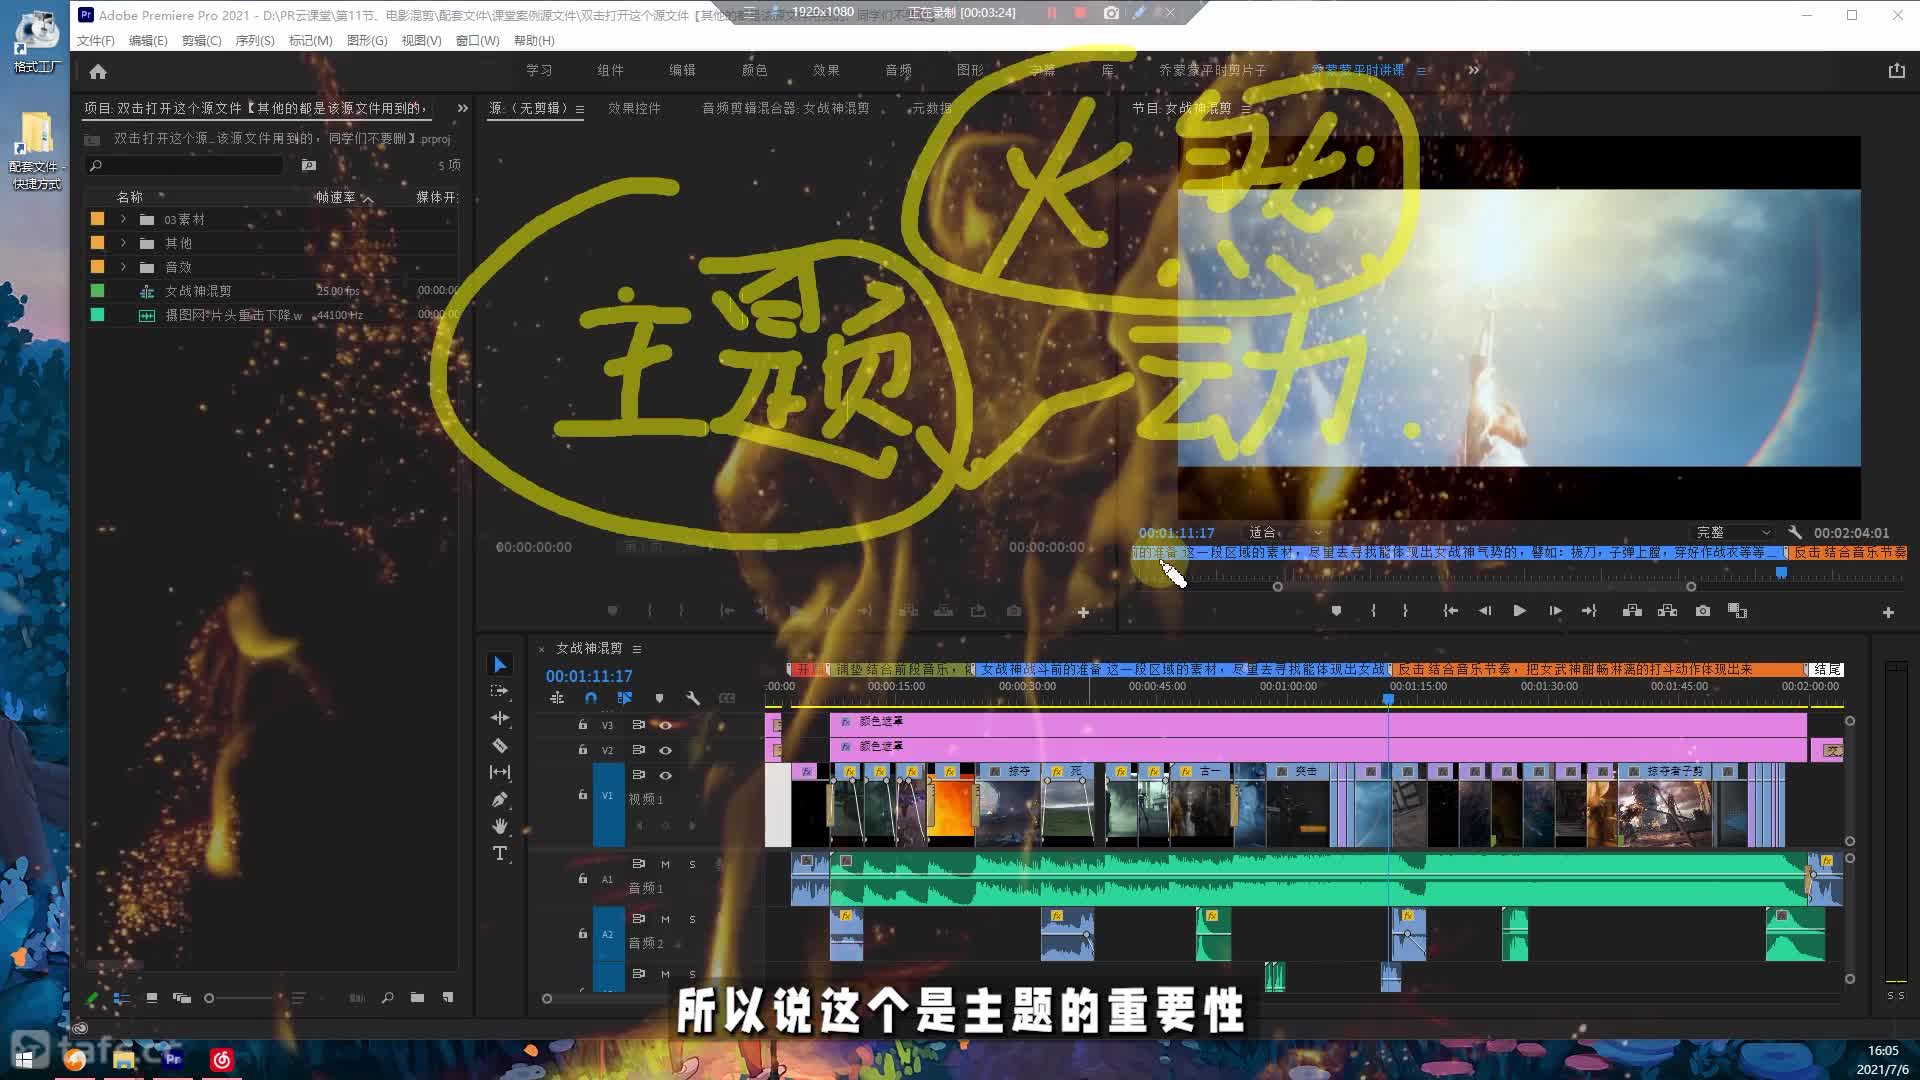
Task: Export a frame with the camera icon
Action: pos(1703,611)
